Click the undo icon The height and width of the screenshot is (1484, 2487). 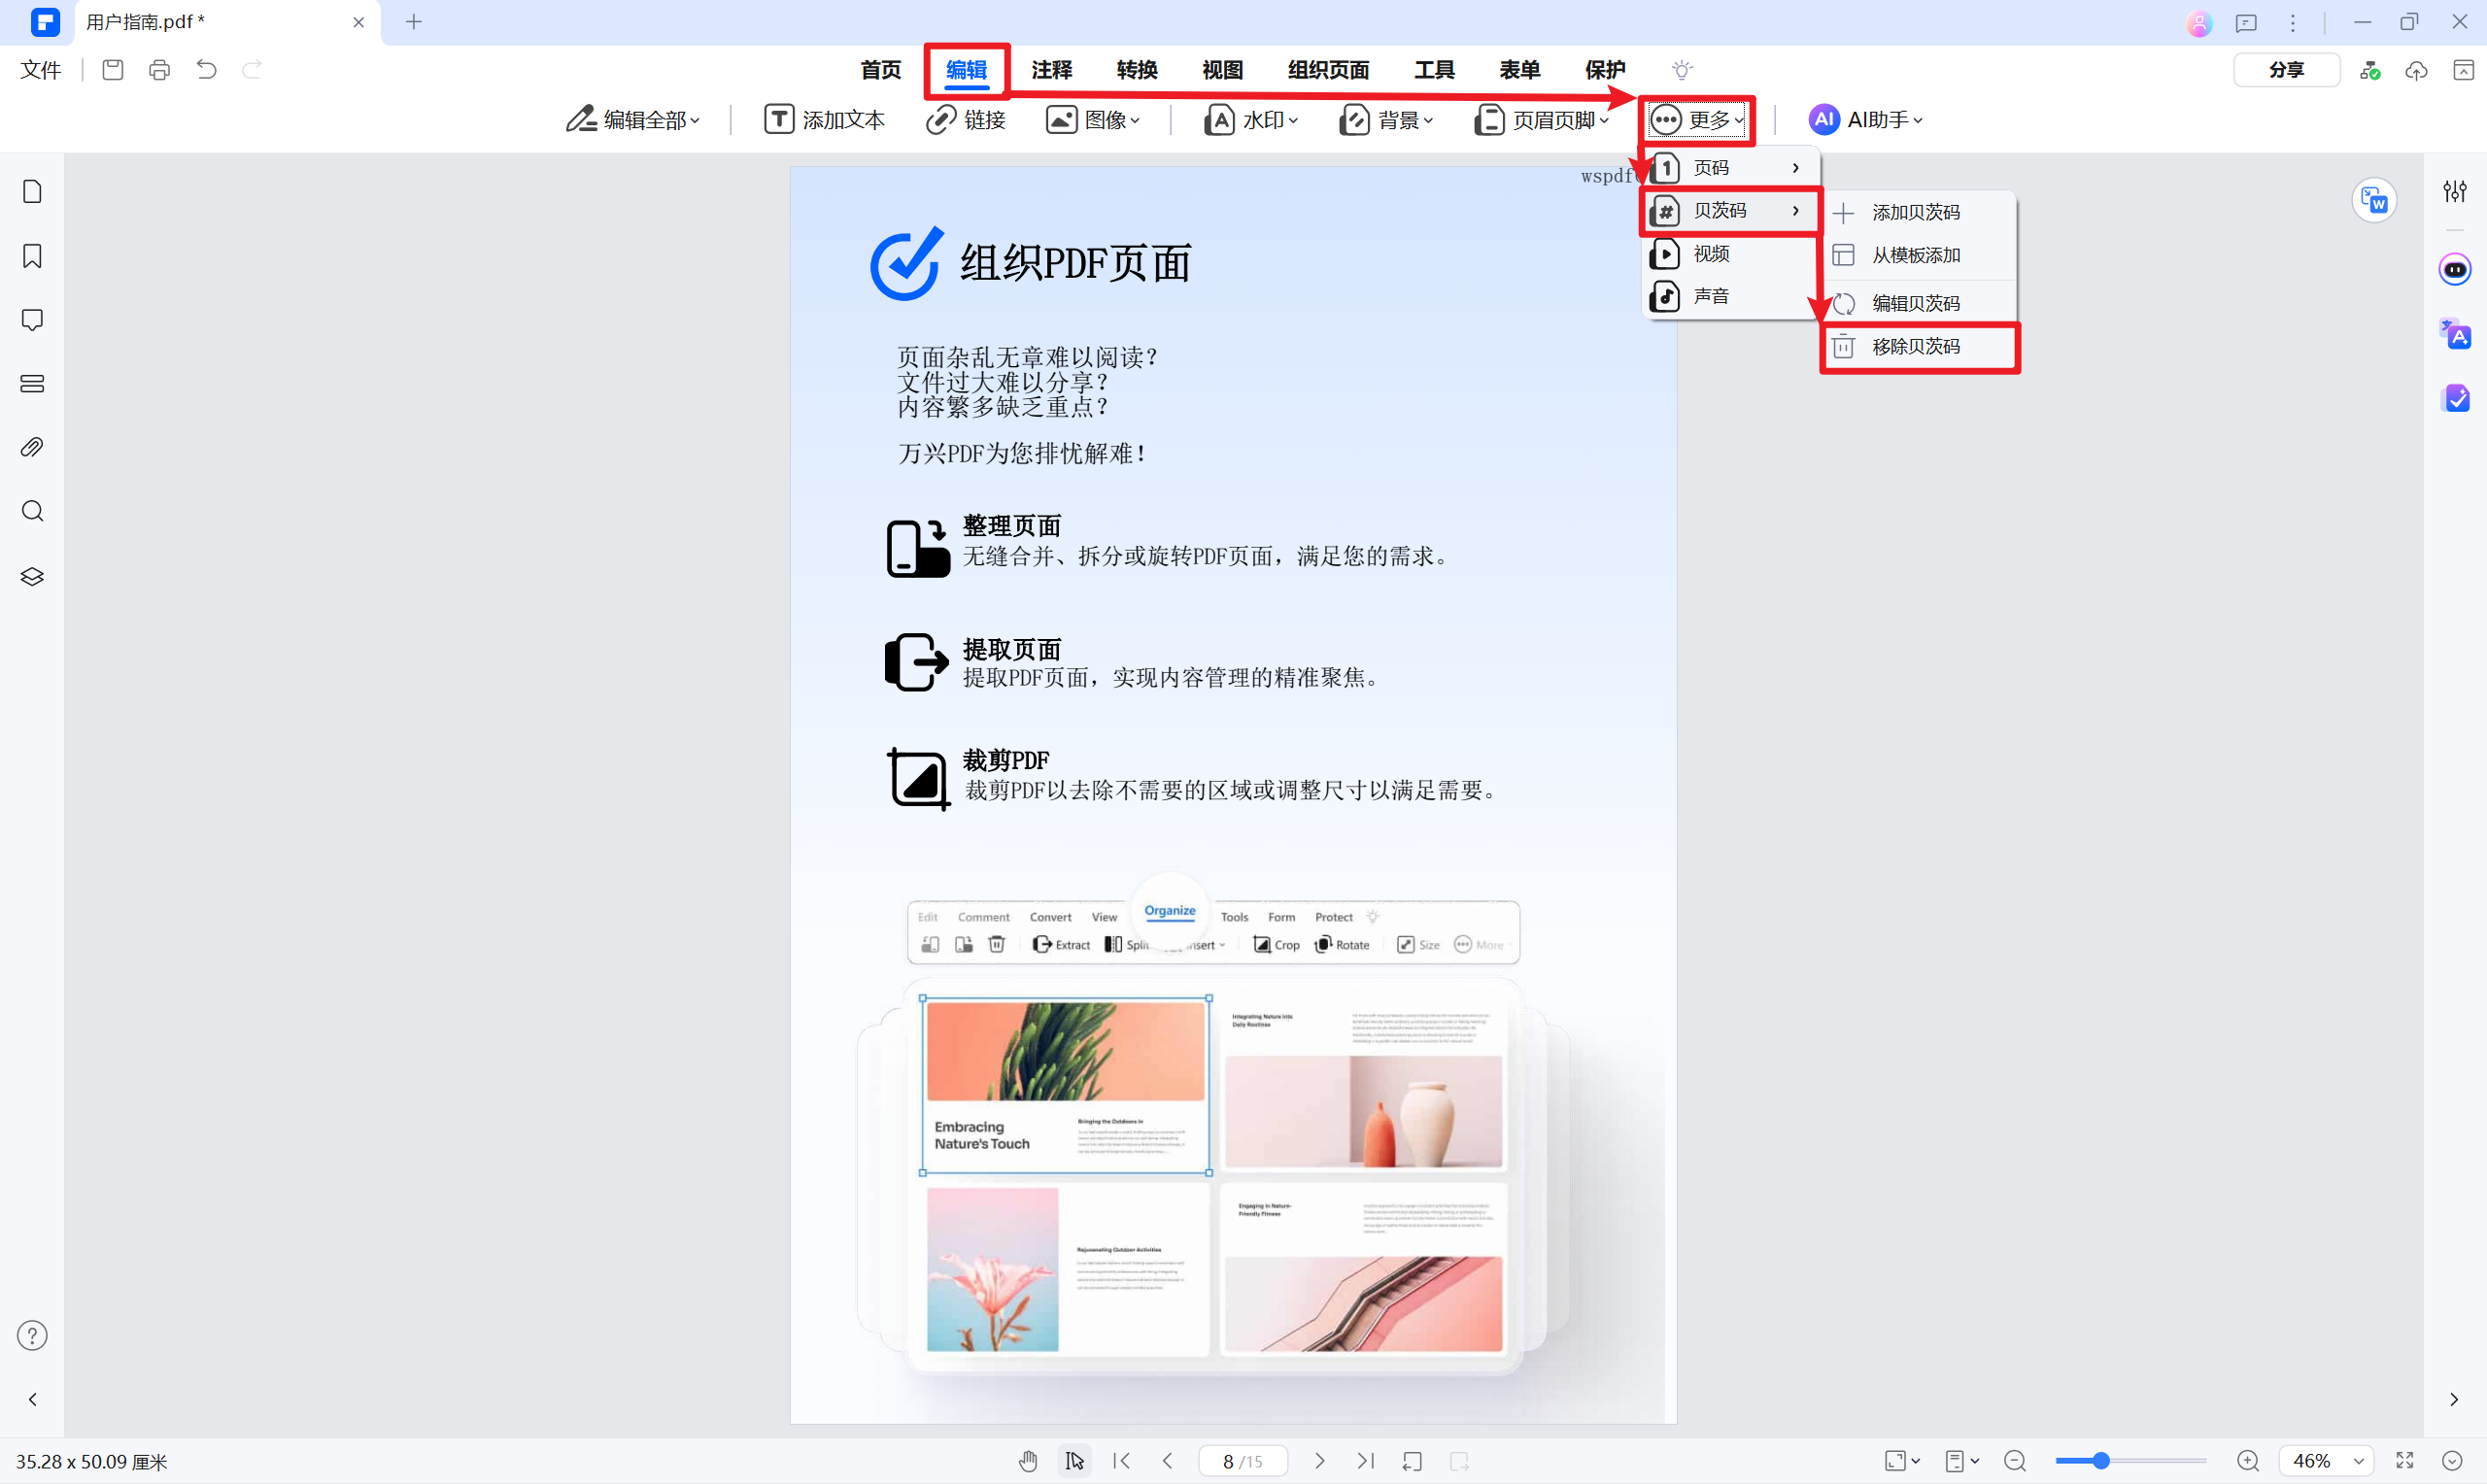tap(206, 69)
